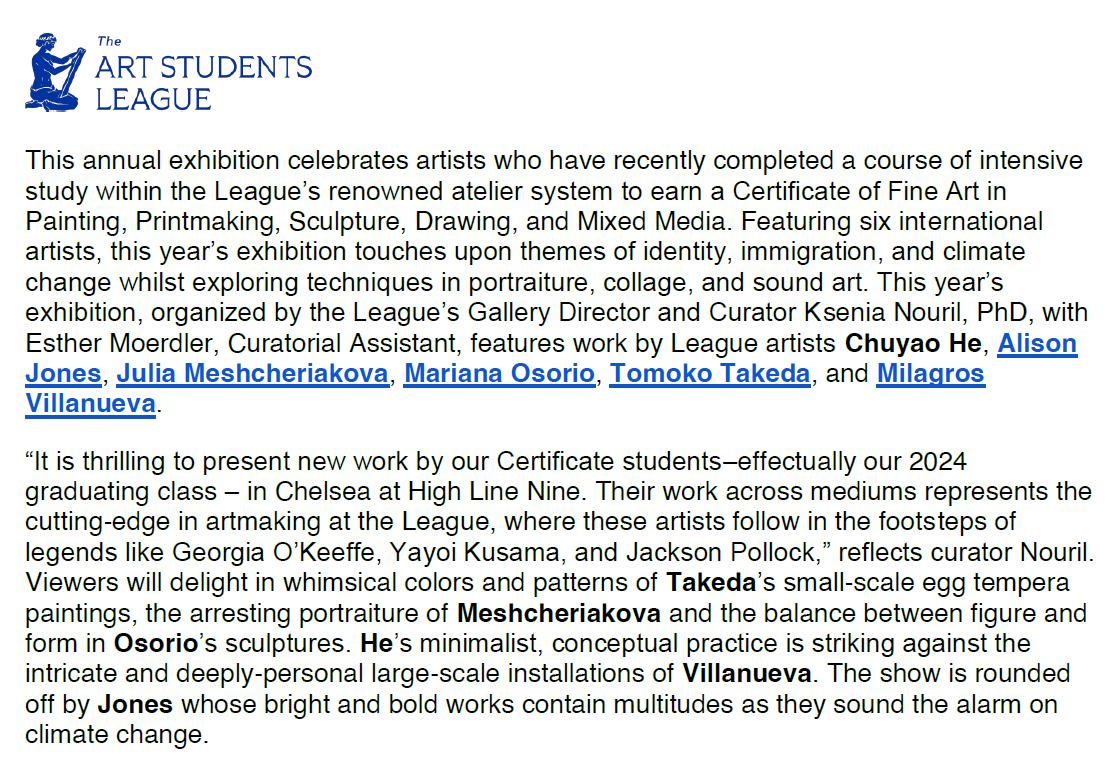This screenshot has height=768, width=1118.
Task: Click bold 'Jones' after 'off by'
Action: (x=135, y=704)
